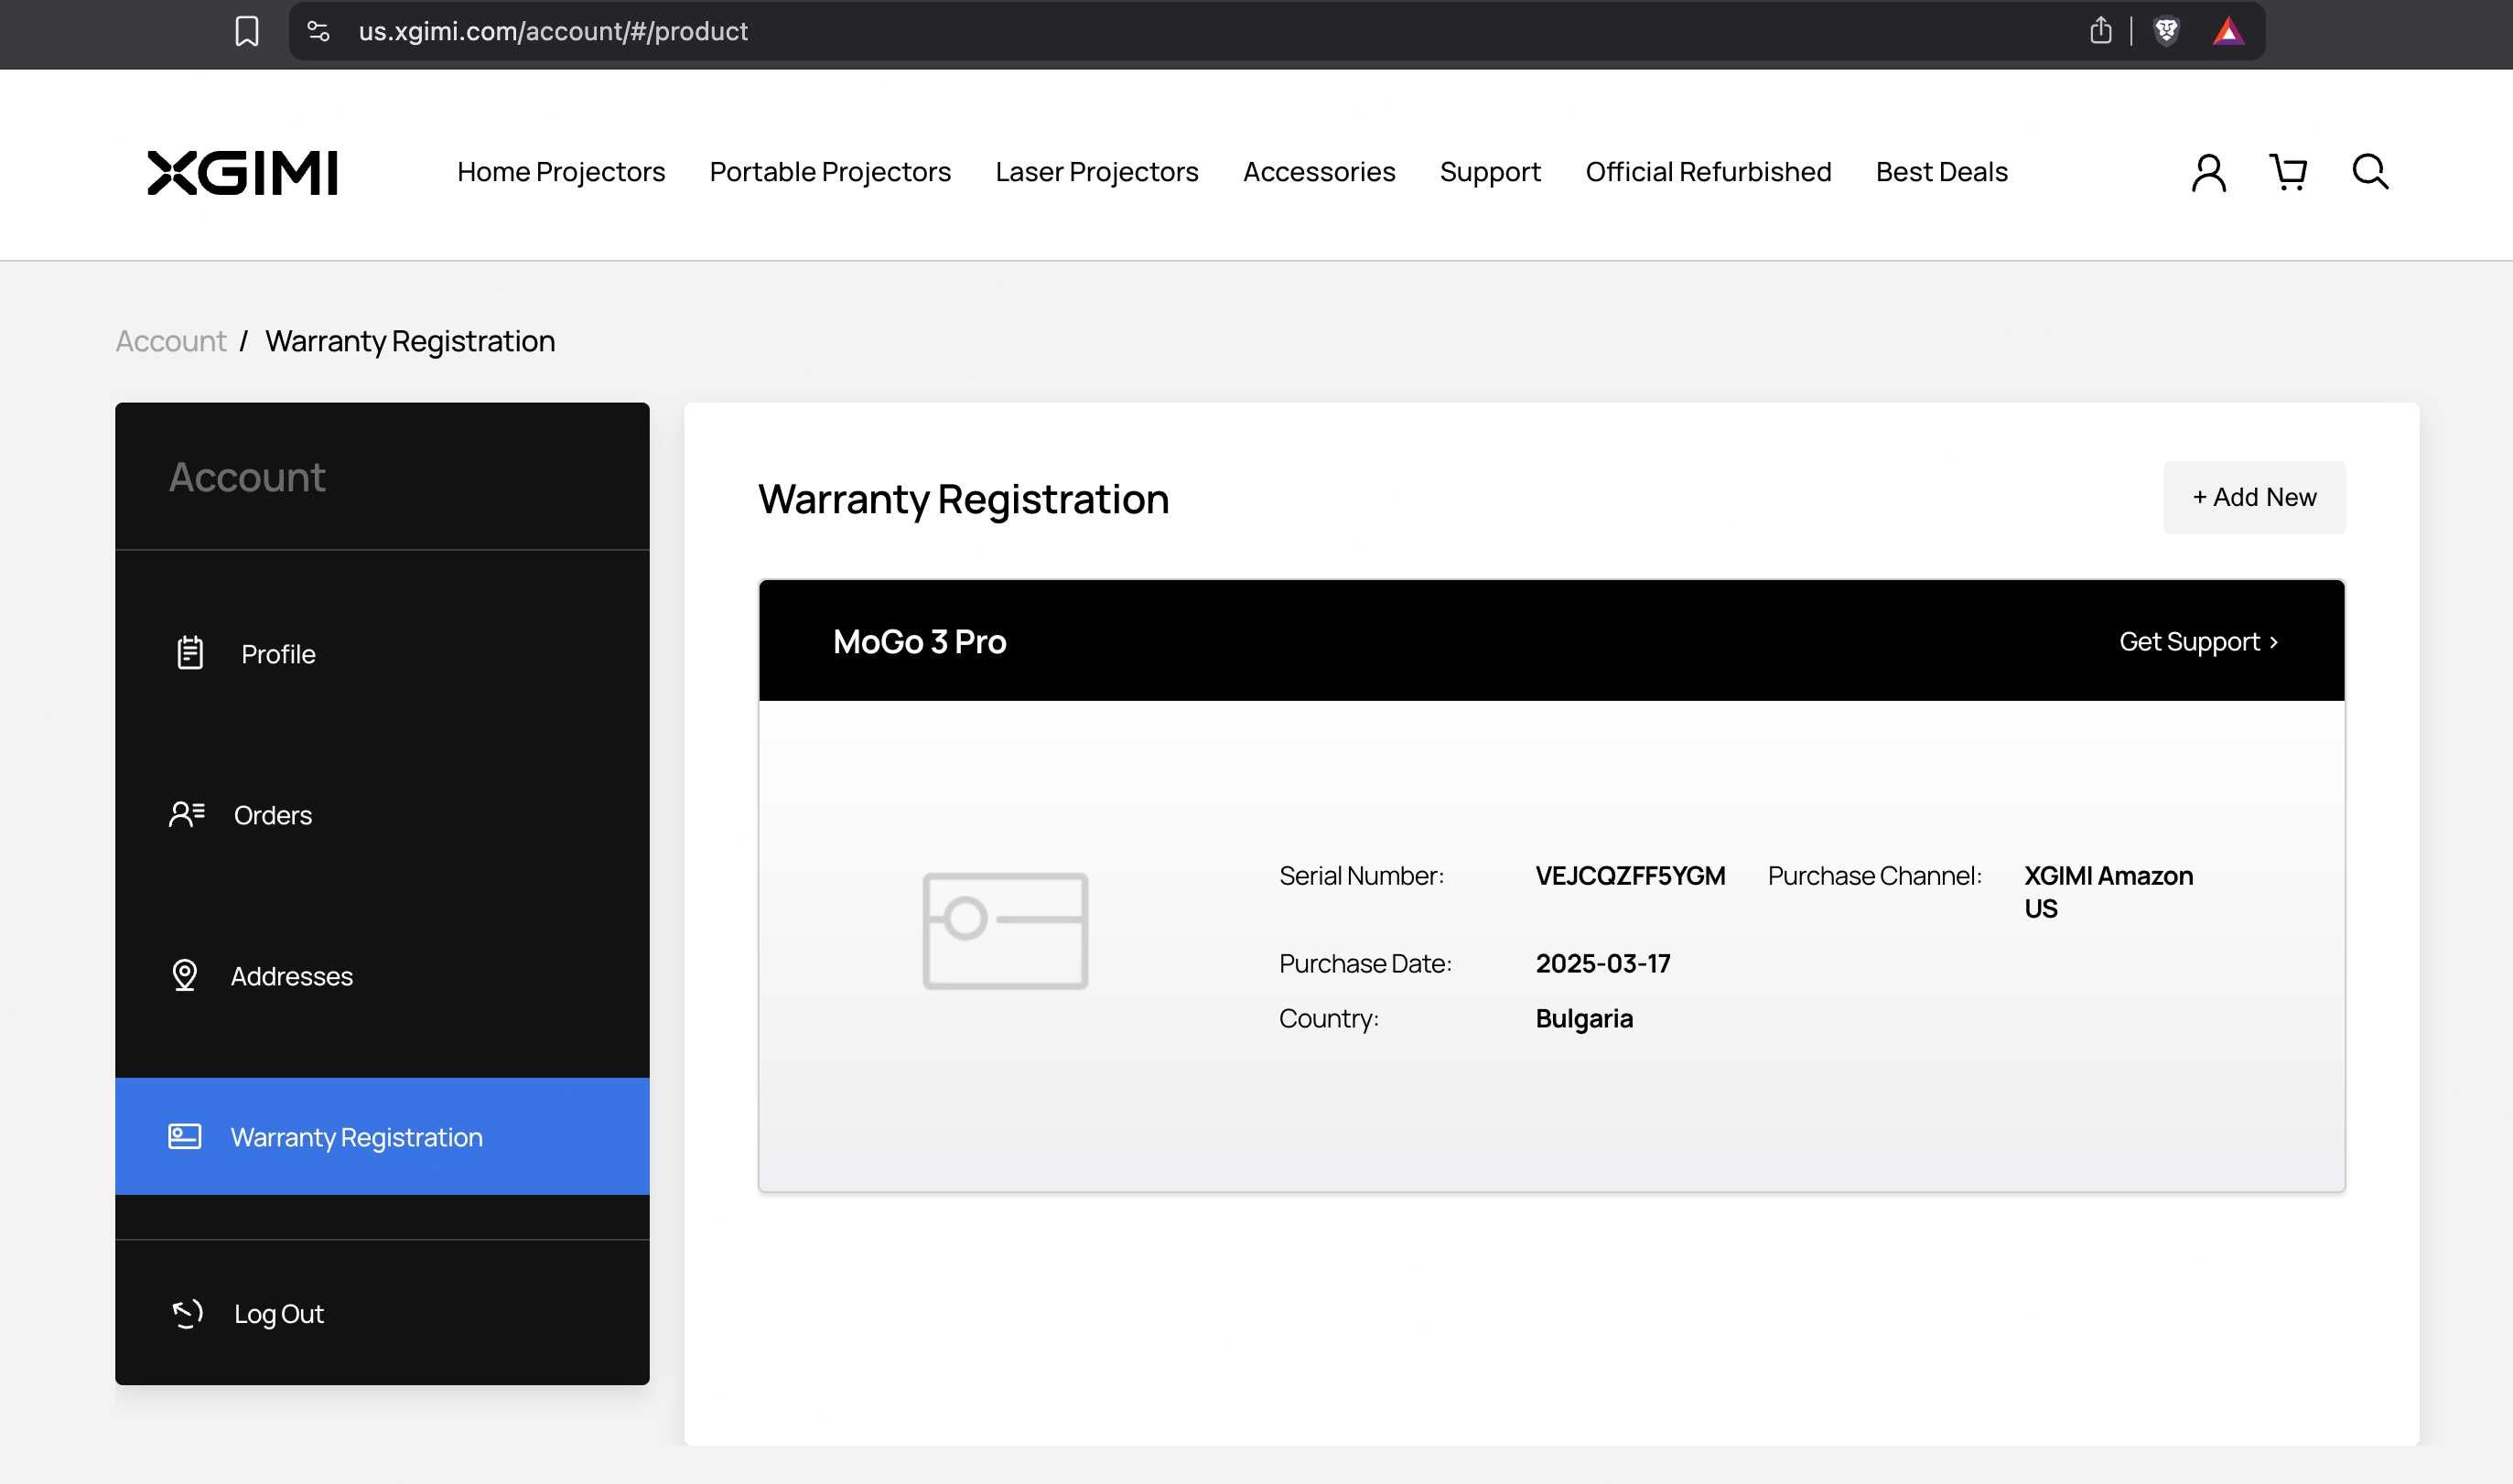Open Support menu
The width and height of the screenshot is (2513, 1484).
[x=1490, y=172]
